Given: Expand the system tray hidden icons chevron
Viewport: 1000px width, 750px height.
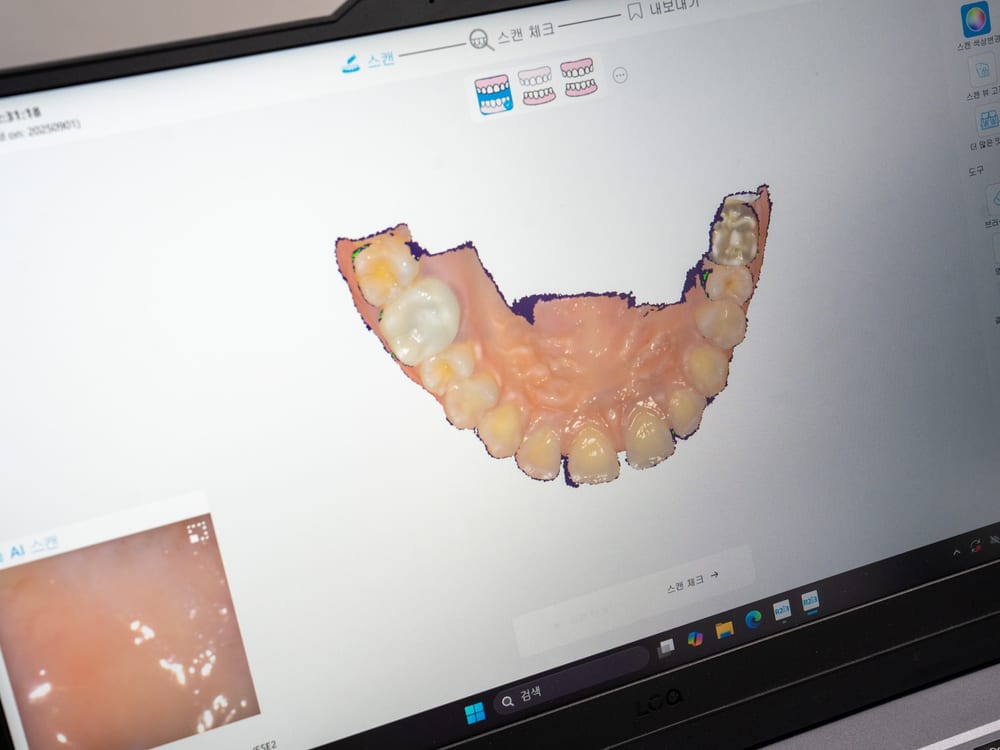Looking at the screenshot, I should 956,552.
